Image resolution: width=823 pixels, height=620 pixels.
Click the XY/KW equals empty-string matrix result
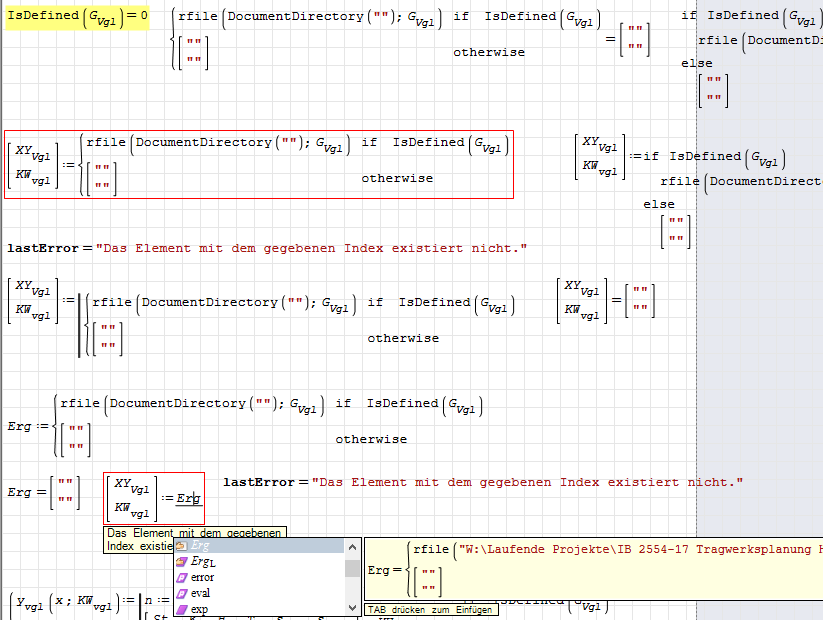(x=606, y=301)
